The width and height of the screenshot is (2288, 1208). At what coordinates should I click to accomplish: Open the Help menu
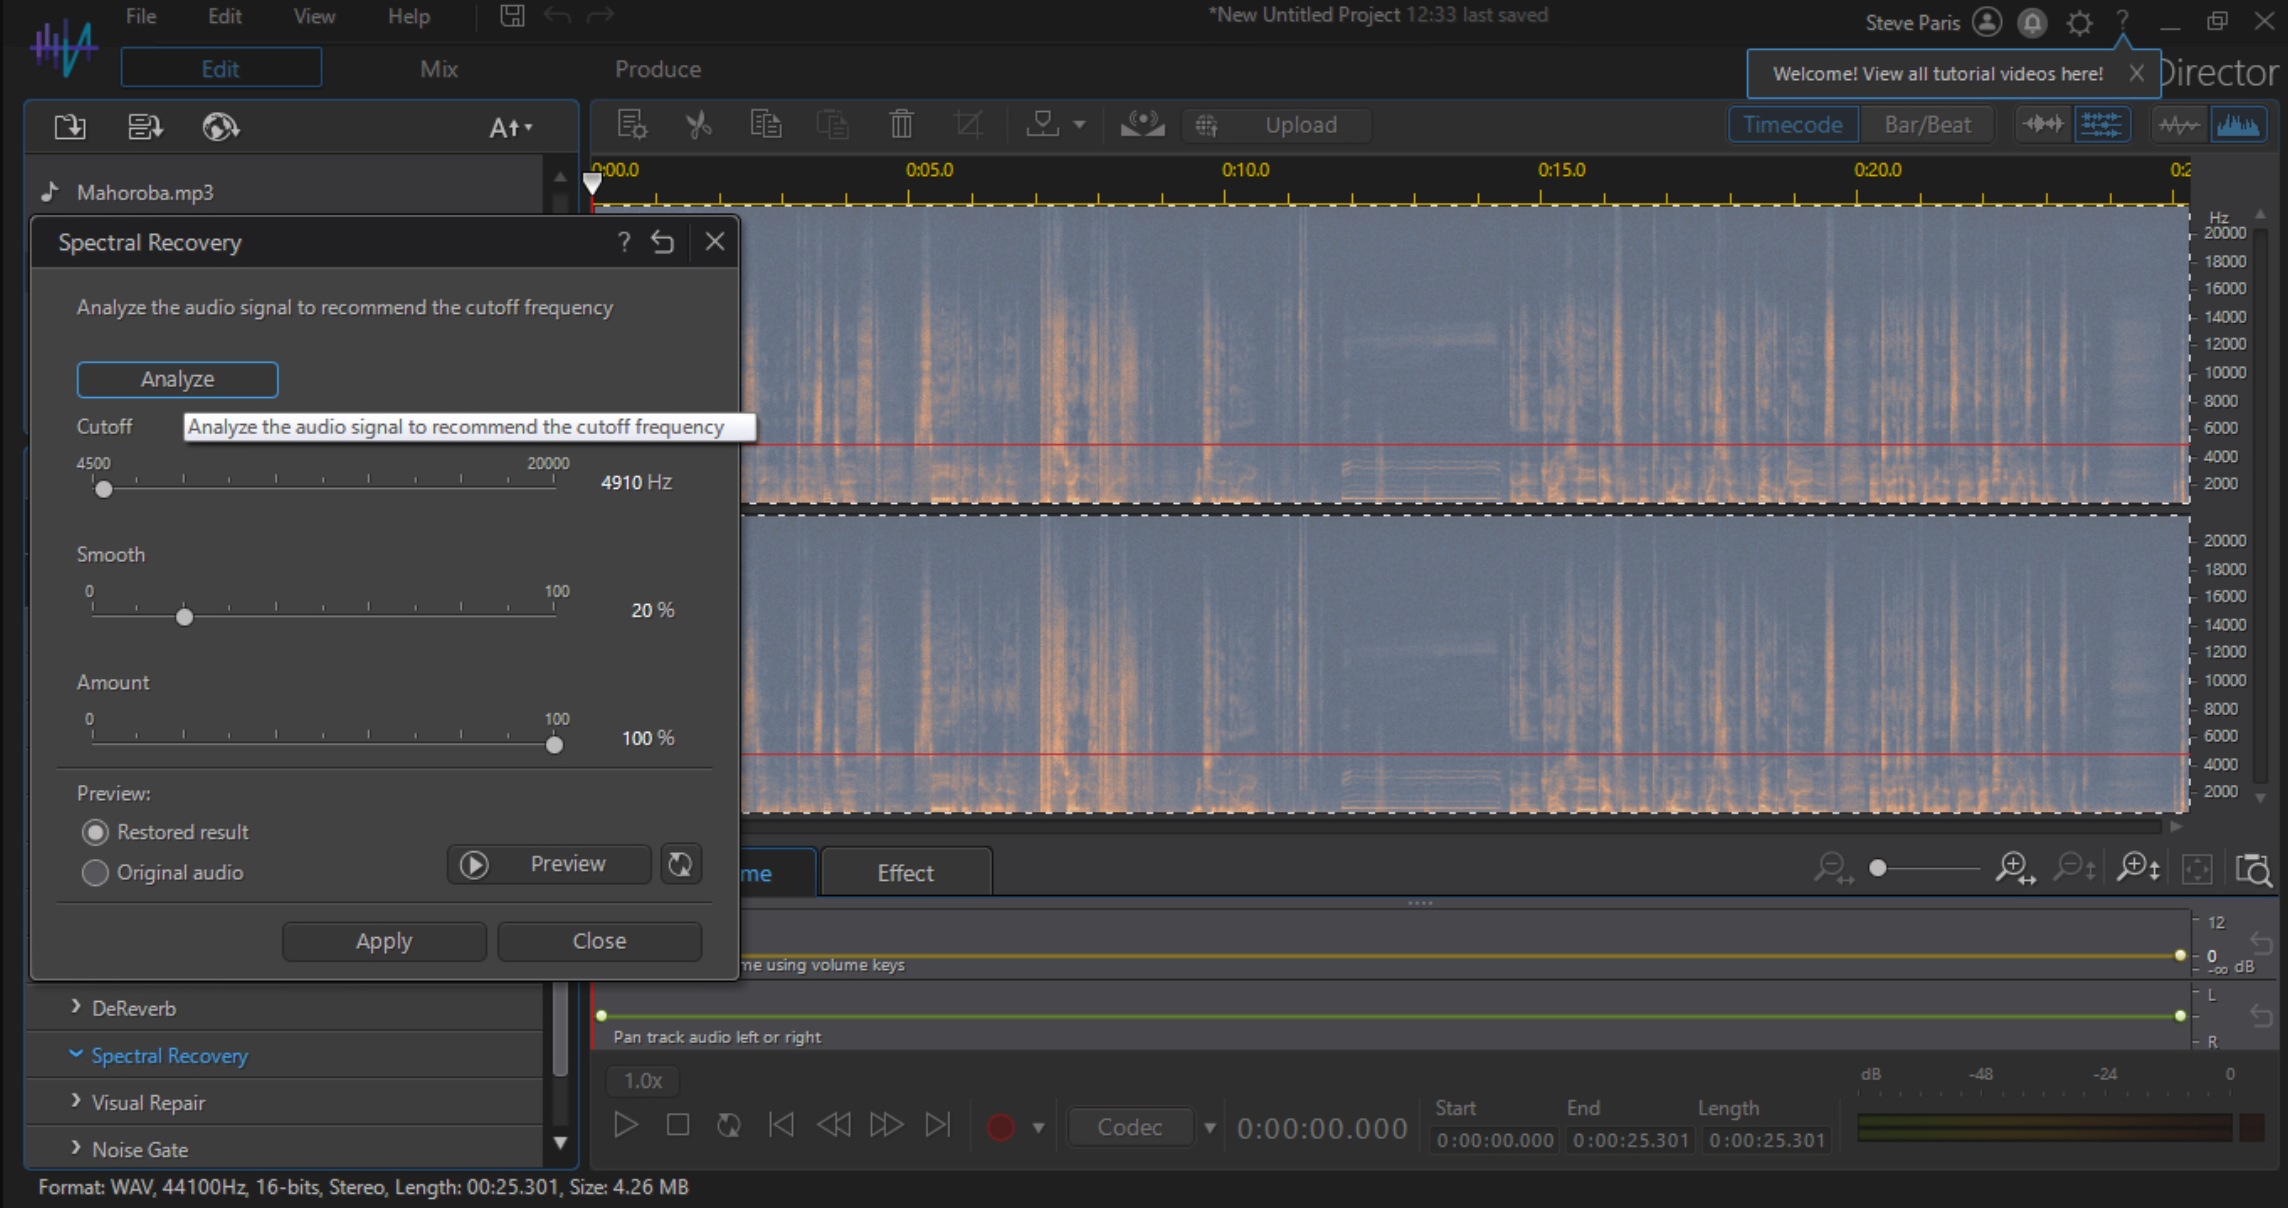click(x=408, y=16)
